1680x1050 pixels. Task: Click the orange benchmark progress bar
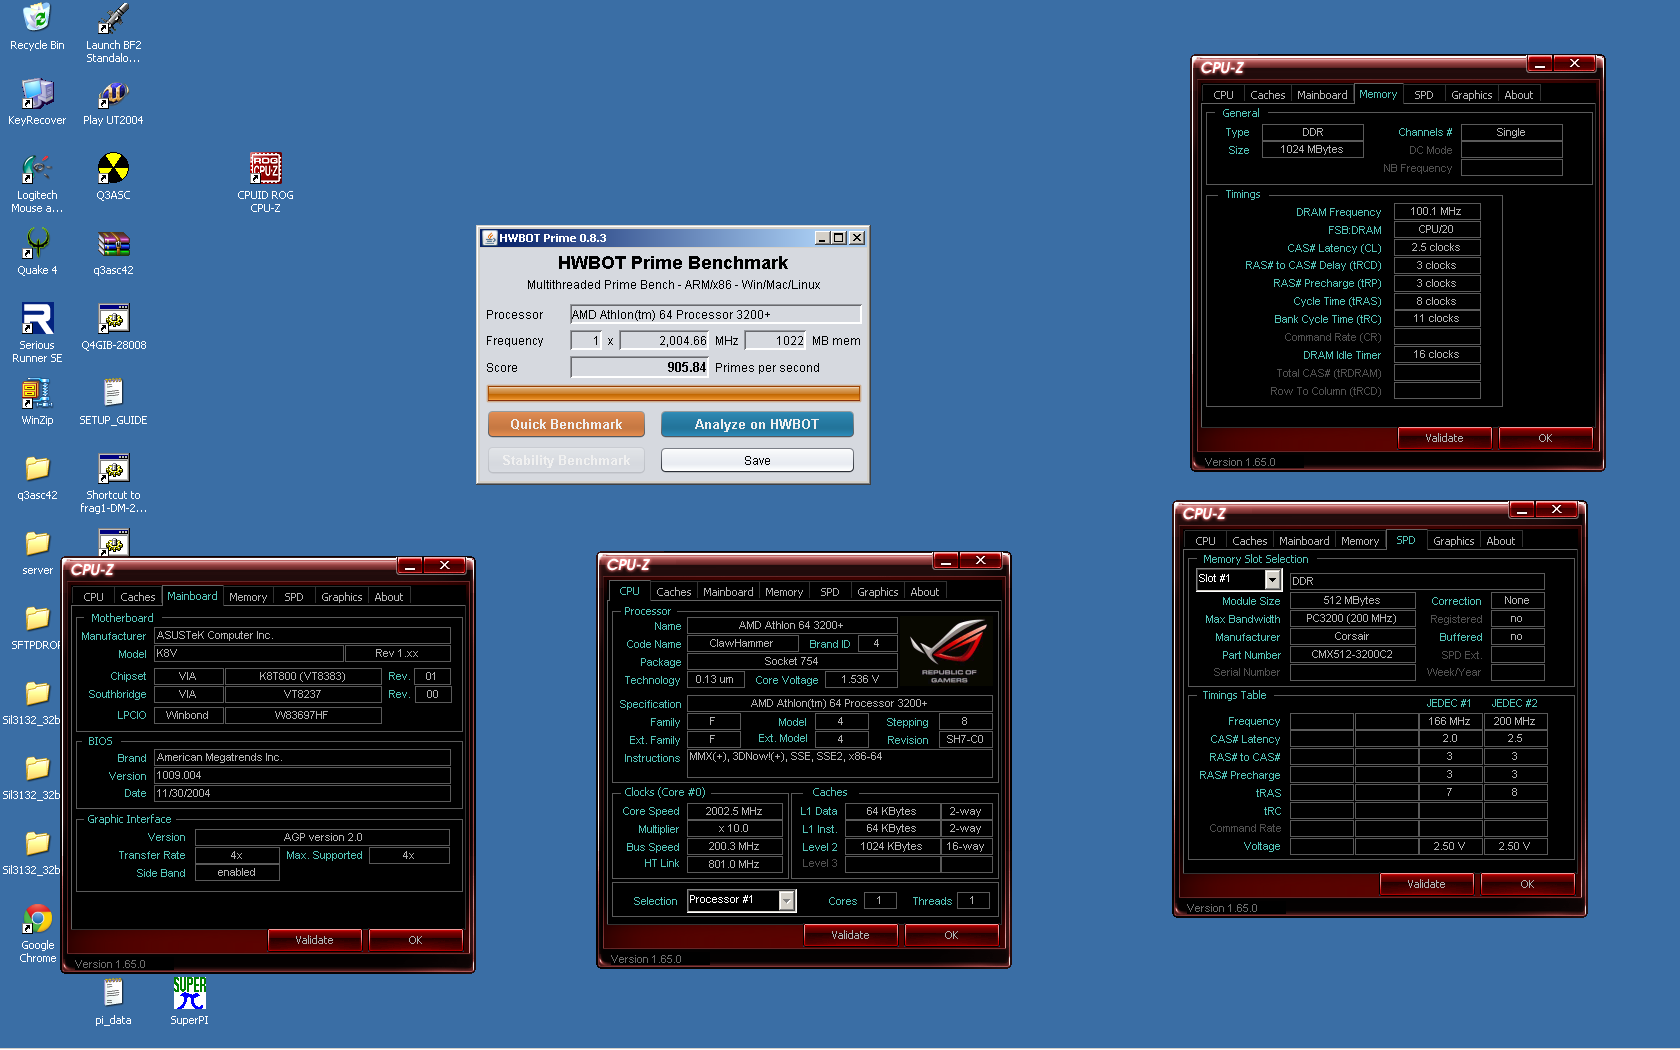pyautogui.click(x=673, y=394)
